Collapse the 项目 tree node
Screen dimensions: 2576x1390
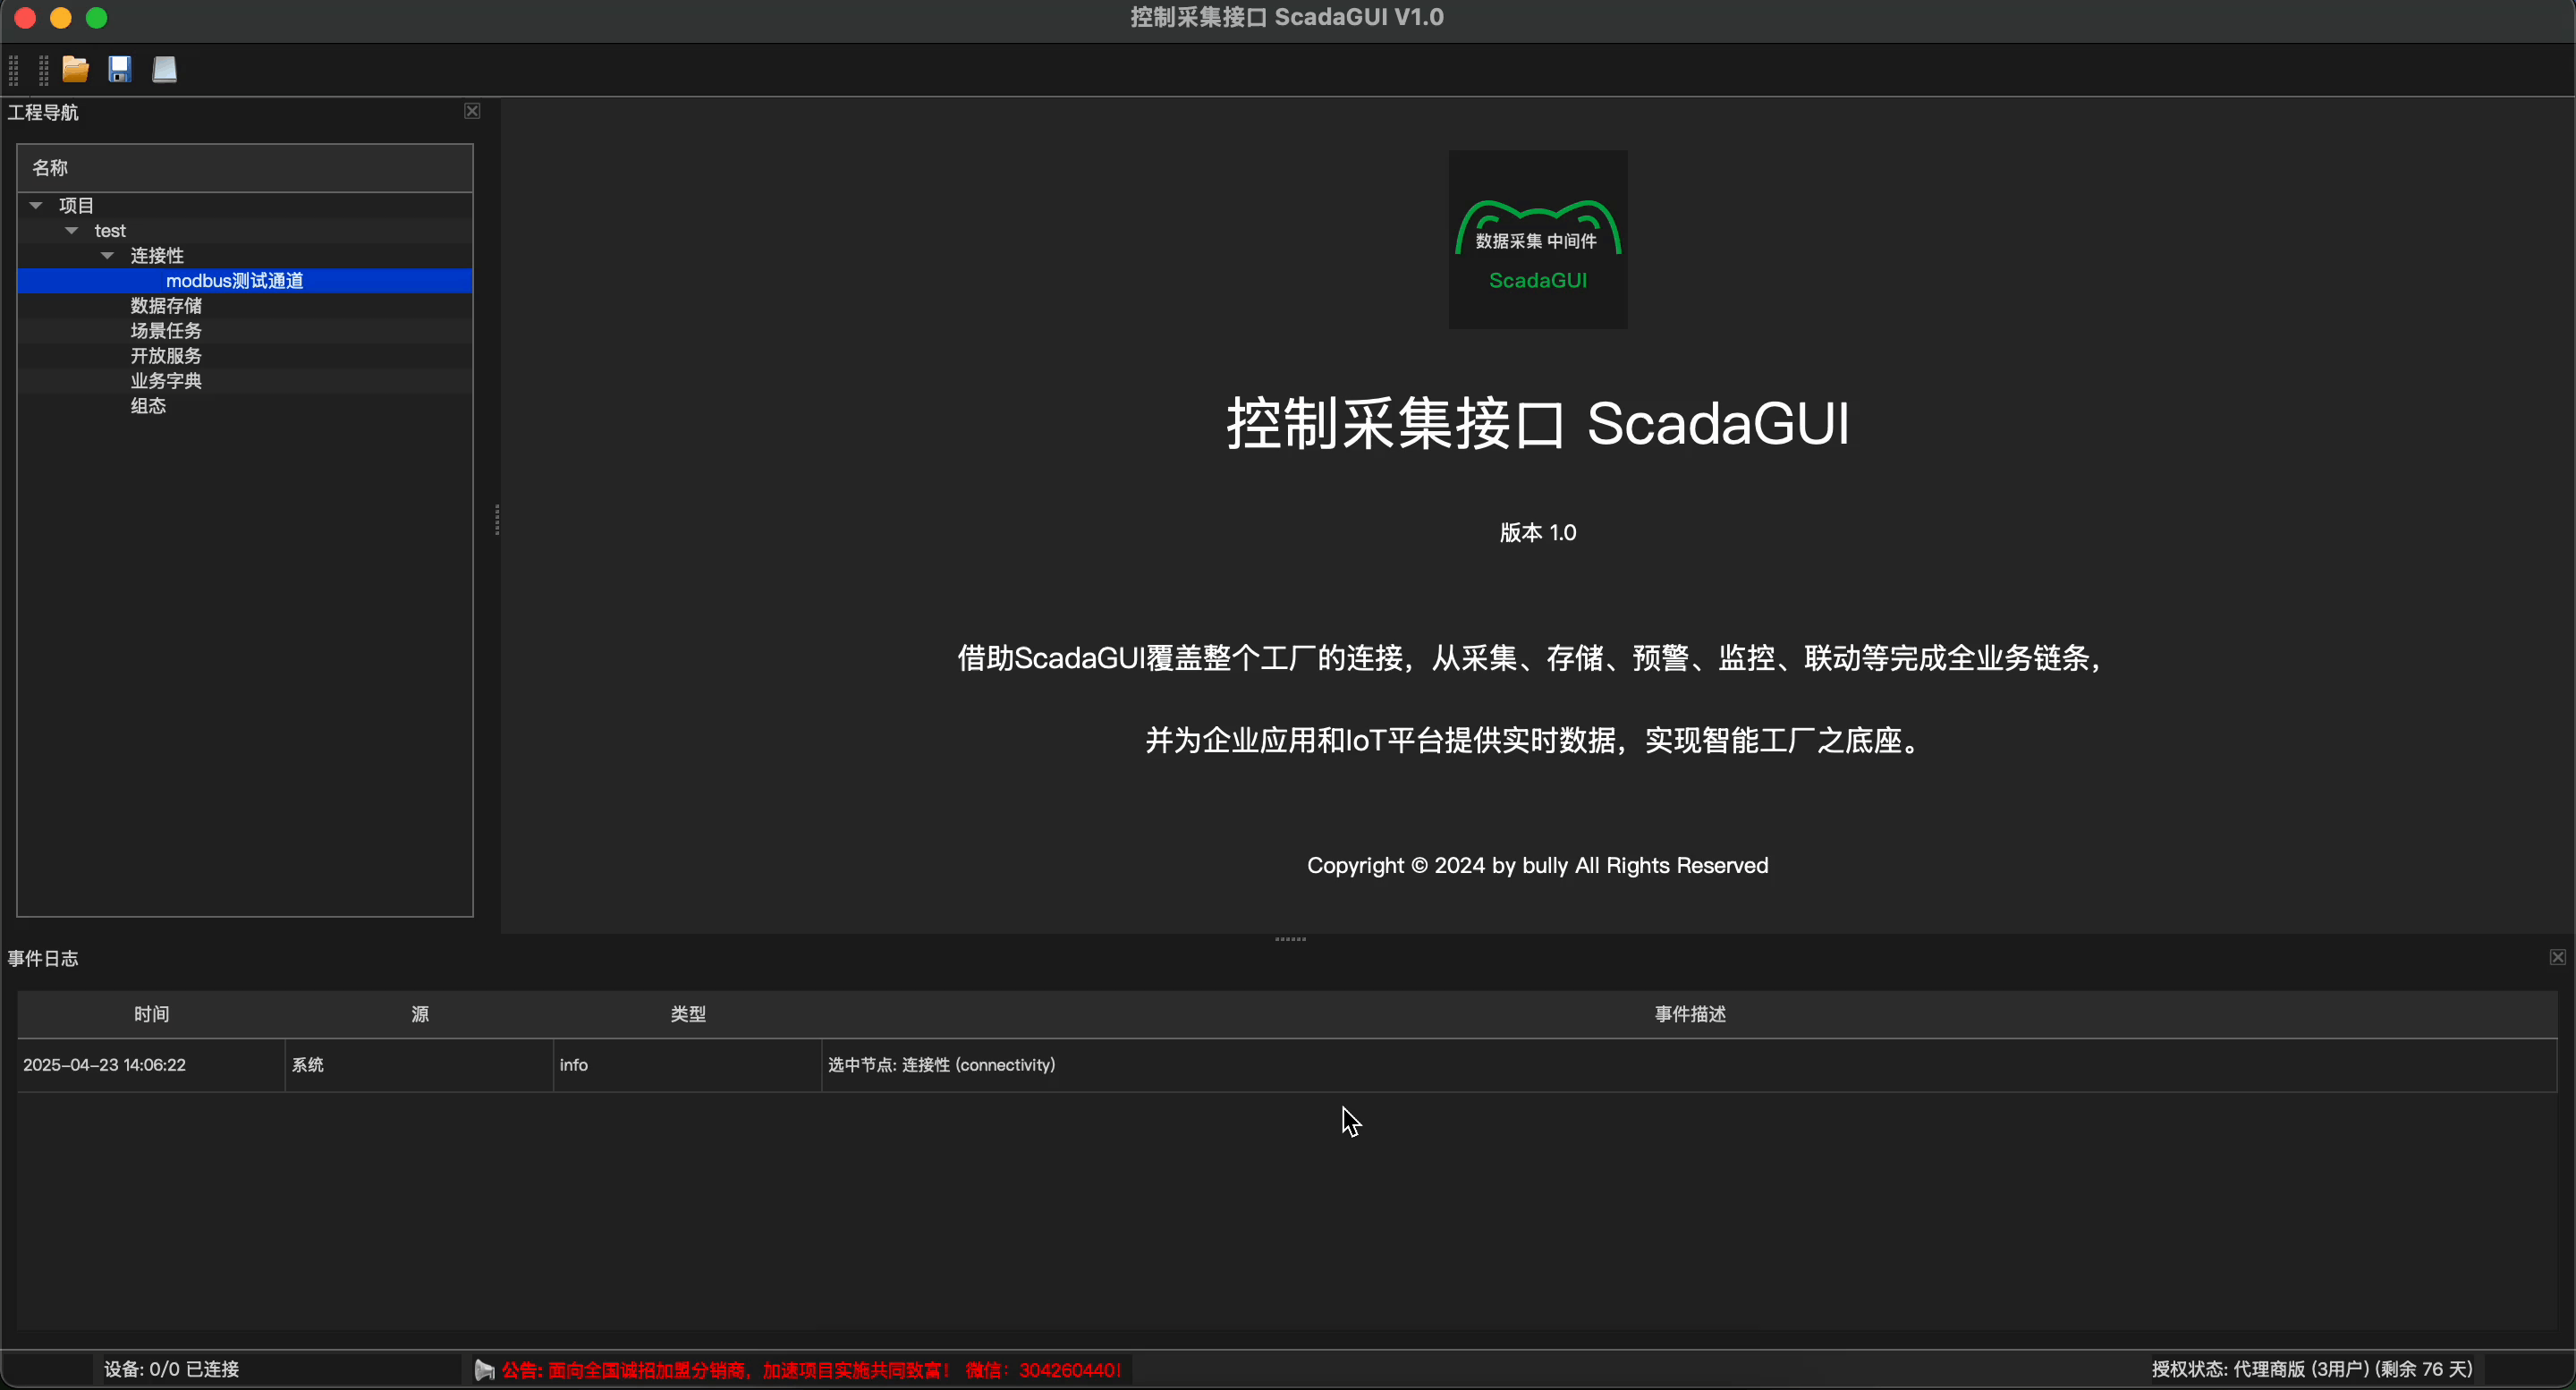tap(36, 205)
